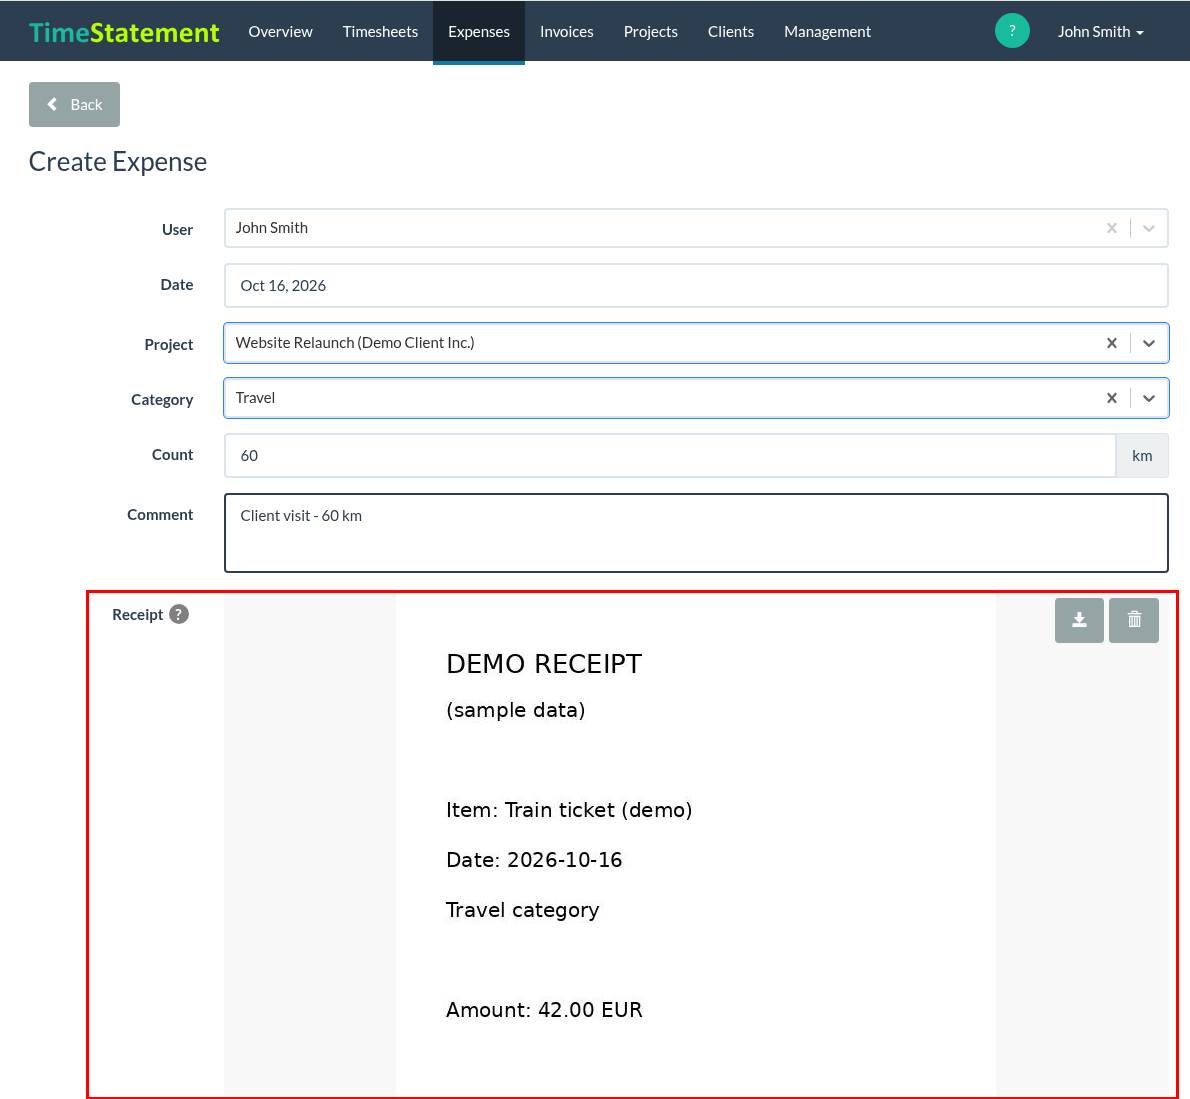Click the Date field showing Oct 16, 2026
Screen dimensions: 1190x1099
coord(696,285)
